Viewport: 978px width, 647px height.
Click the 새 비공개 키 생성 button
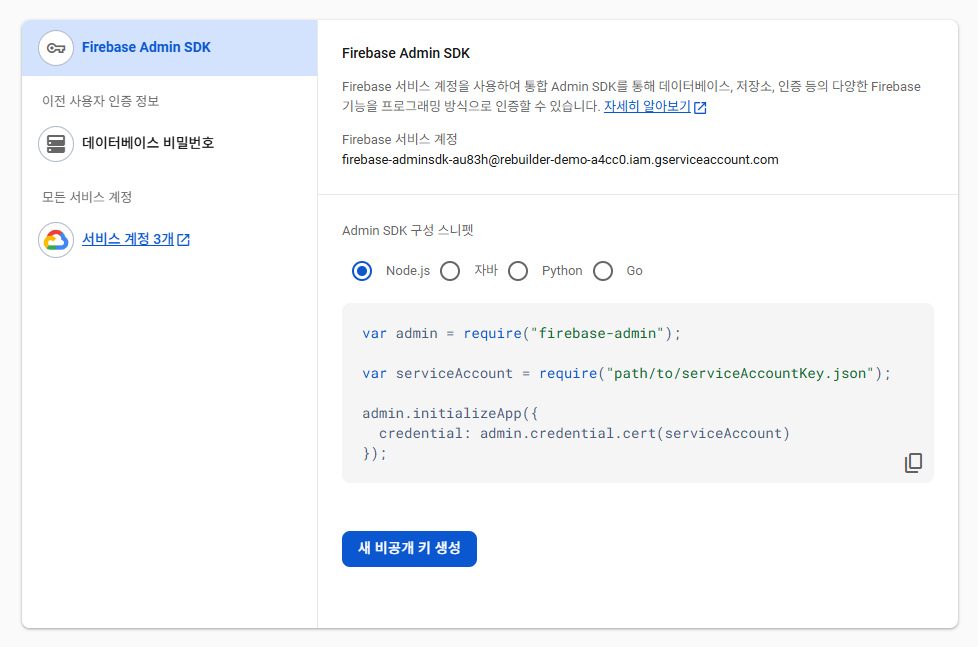coord(409,548)
